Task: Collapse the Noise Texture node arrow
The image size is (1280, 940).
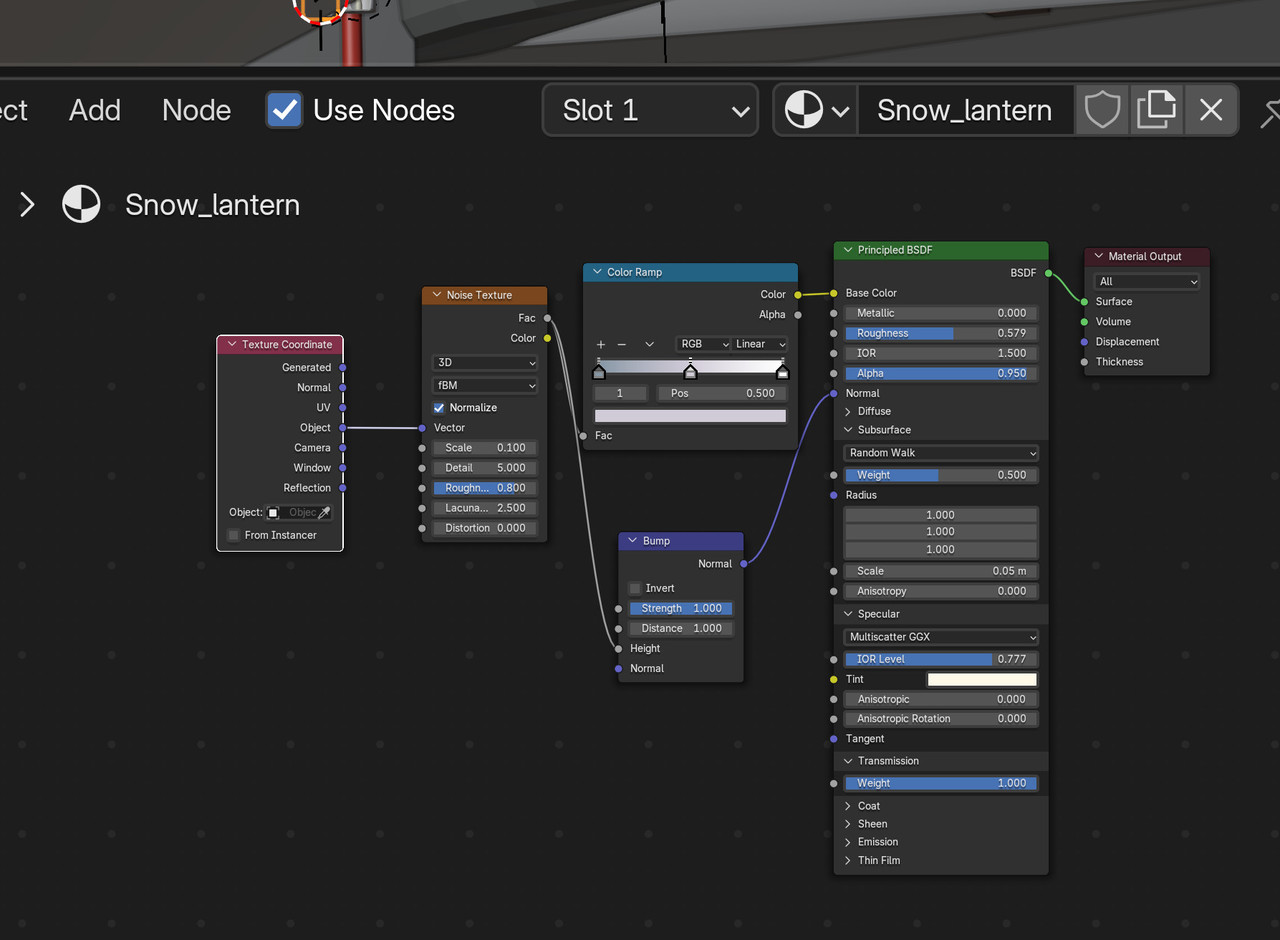Action: tap(437, 295)
